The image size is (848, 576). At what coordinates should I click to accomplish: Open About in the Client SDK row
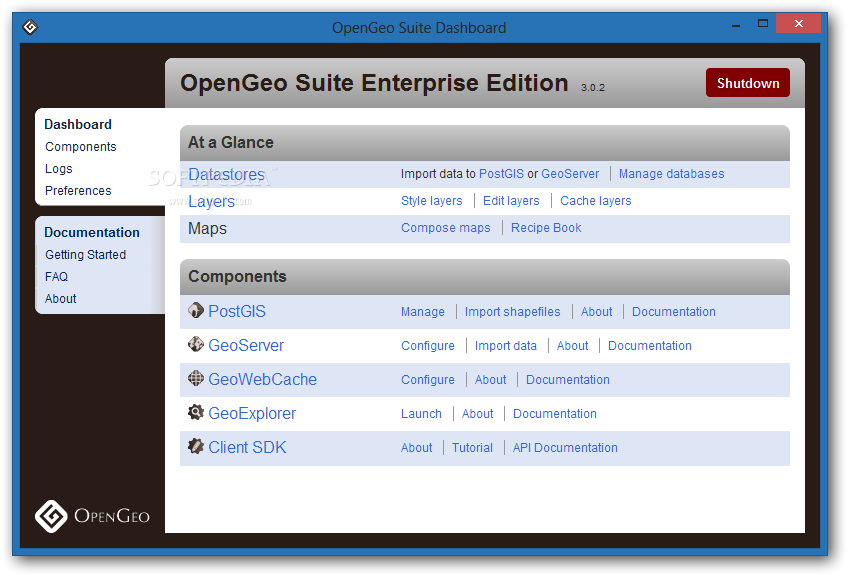416,448
